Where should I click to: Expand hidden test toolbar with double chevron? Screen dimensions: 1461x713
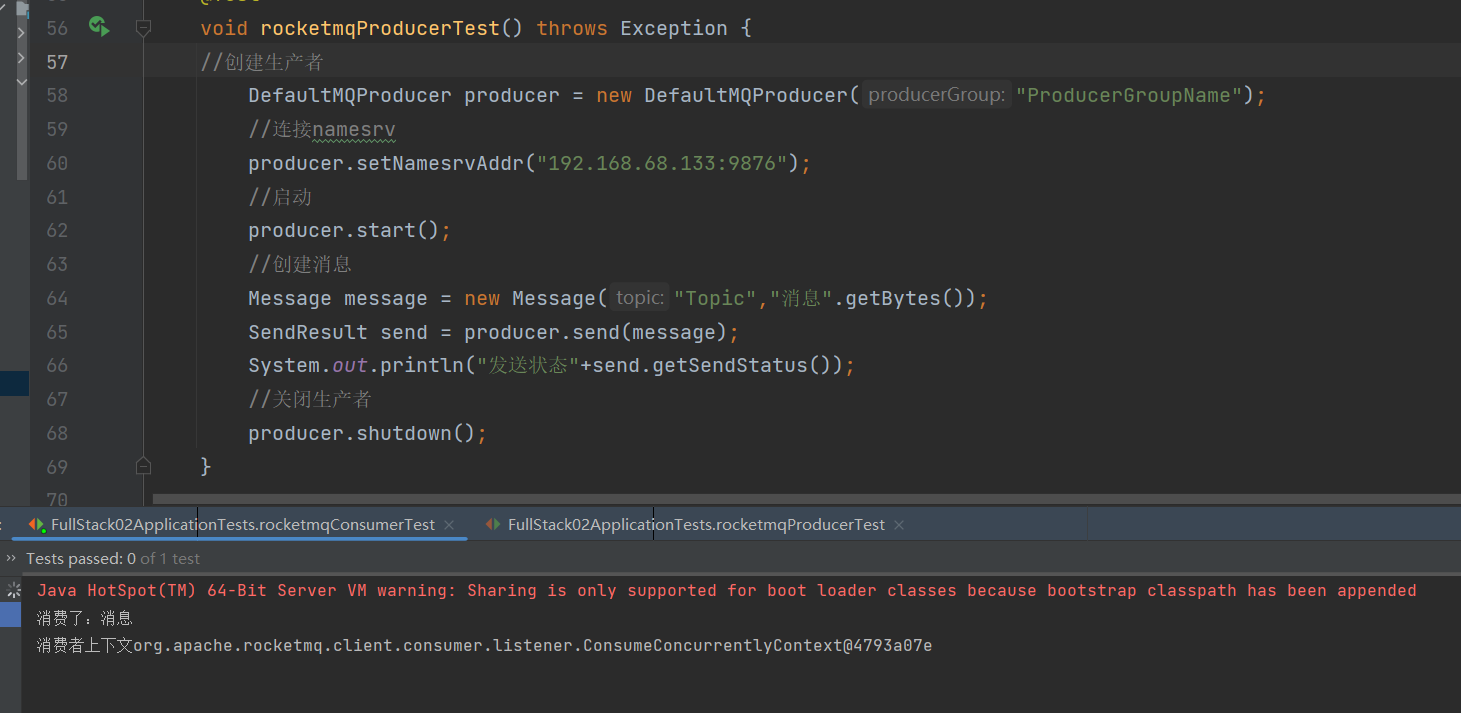click(x=11, y=558)
